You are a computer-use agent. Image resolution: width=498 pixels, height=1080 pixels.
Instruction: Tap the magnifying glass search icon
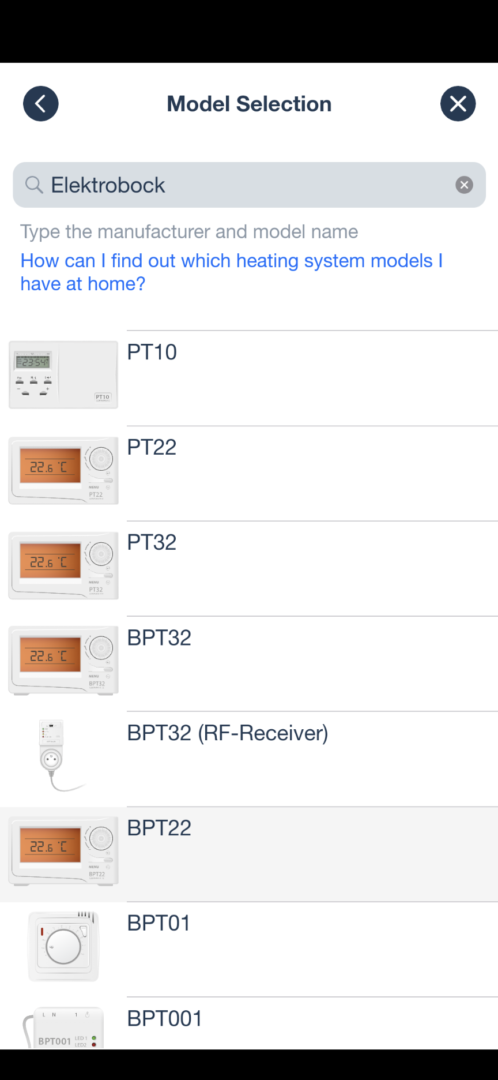pyautogui.click(x=34, y=185)
